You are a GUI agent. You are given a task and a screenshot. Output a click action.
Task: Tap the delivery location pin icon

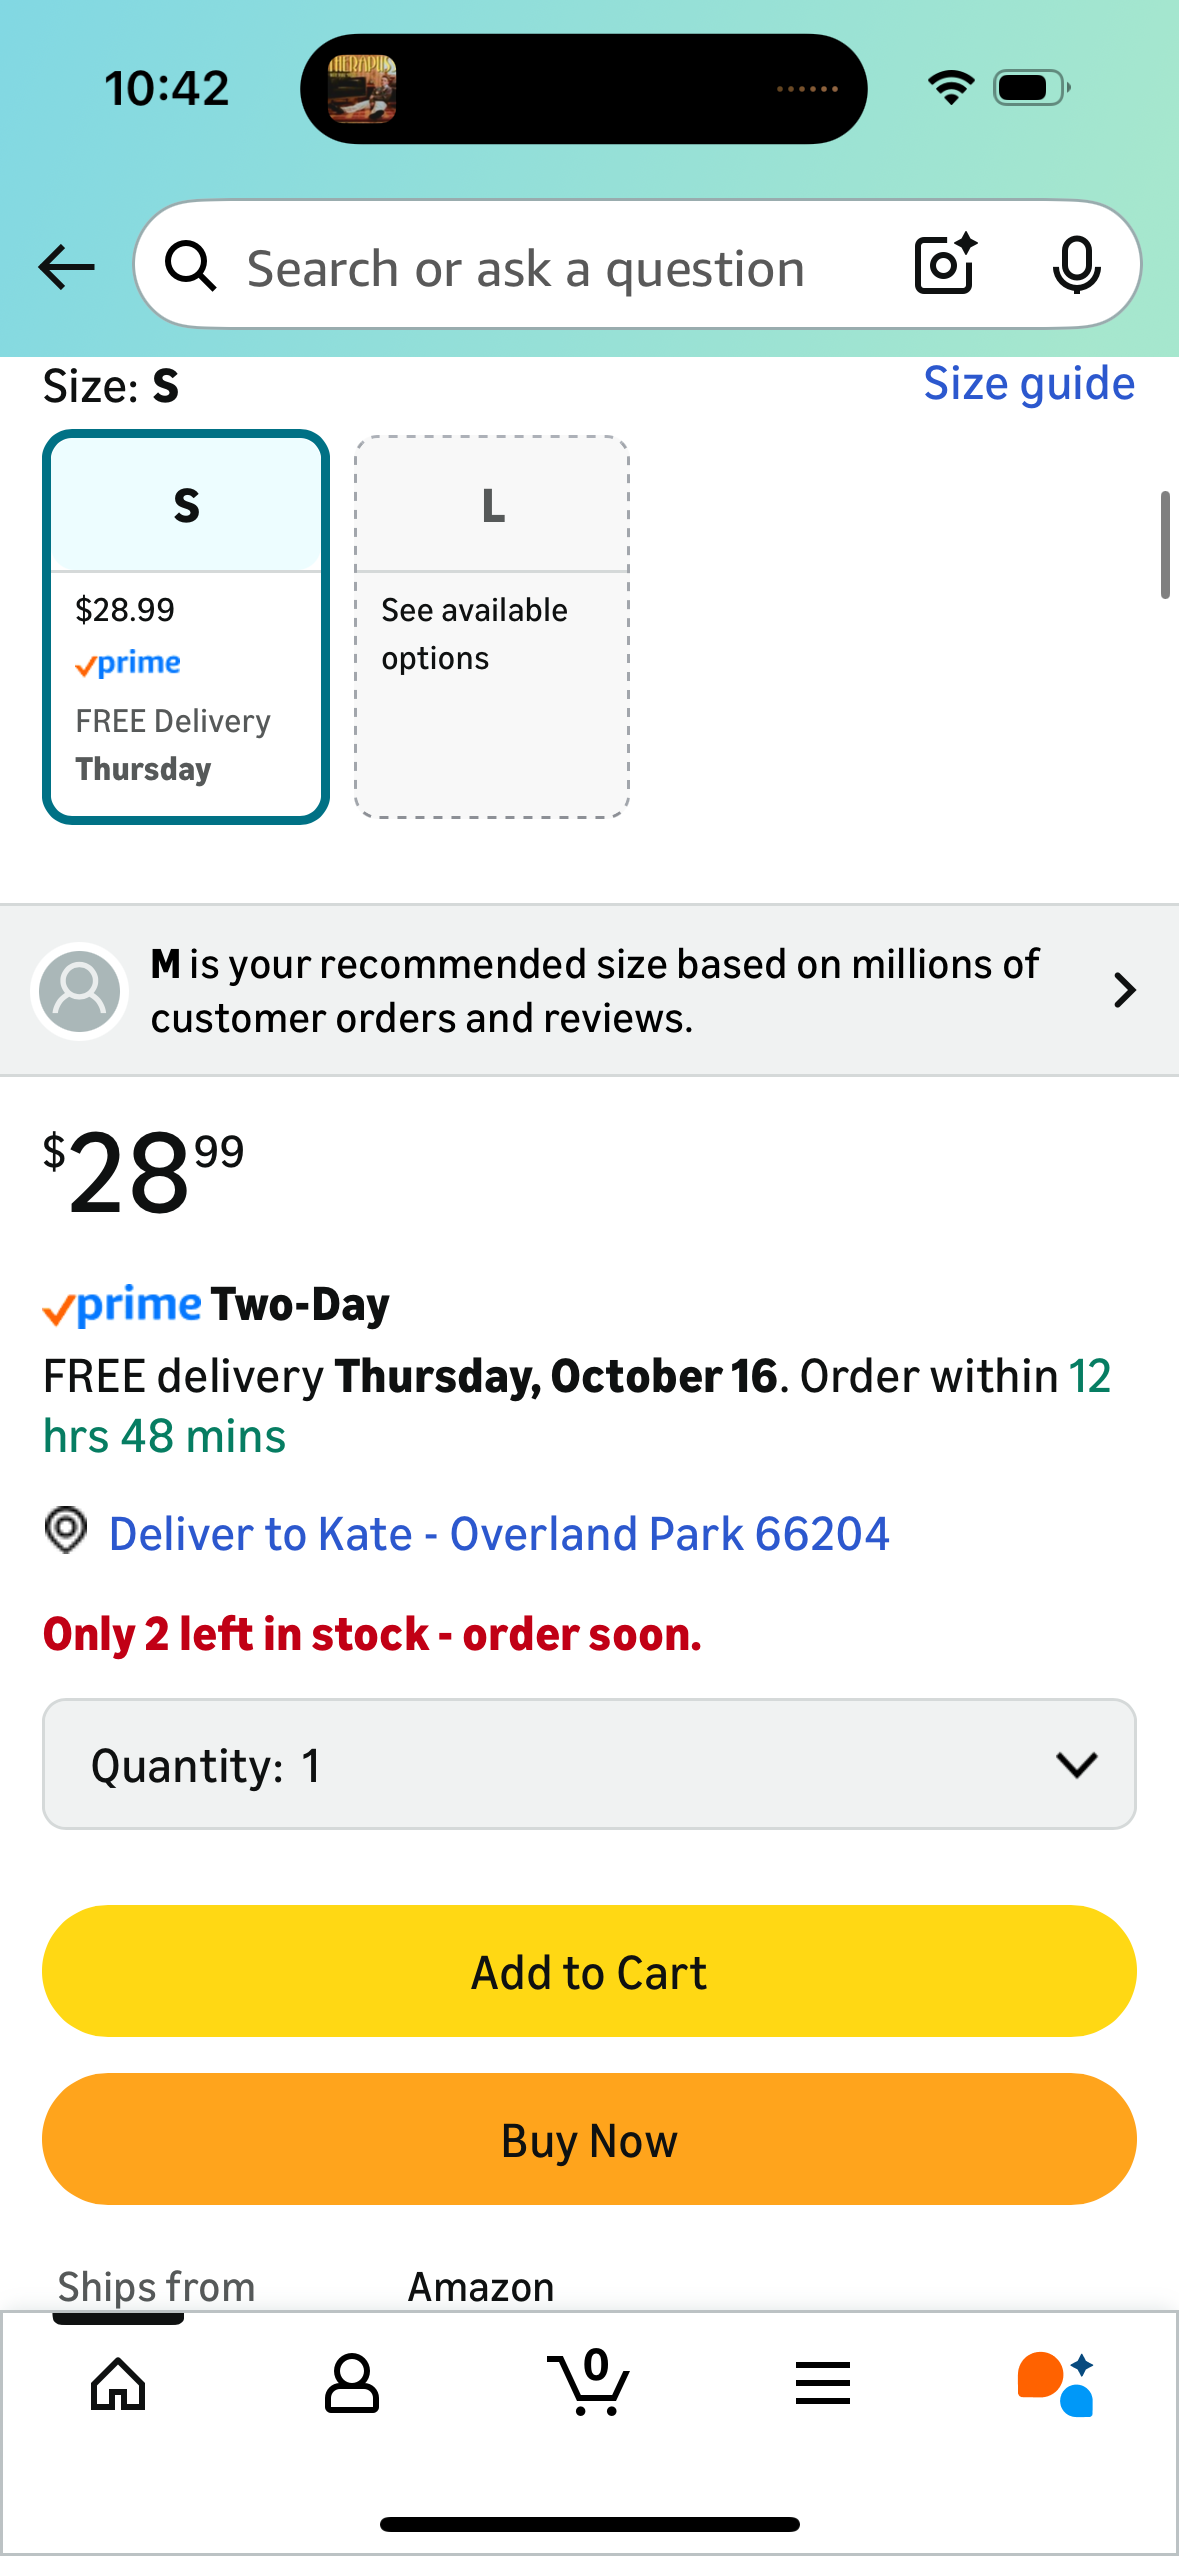66,1531
